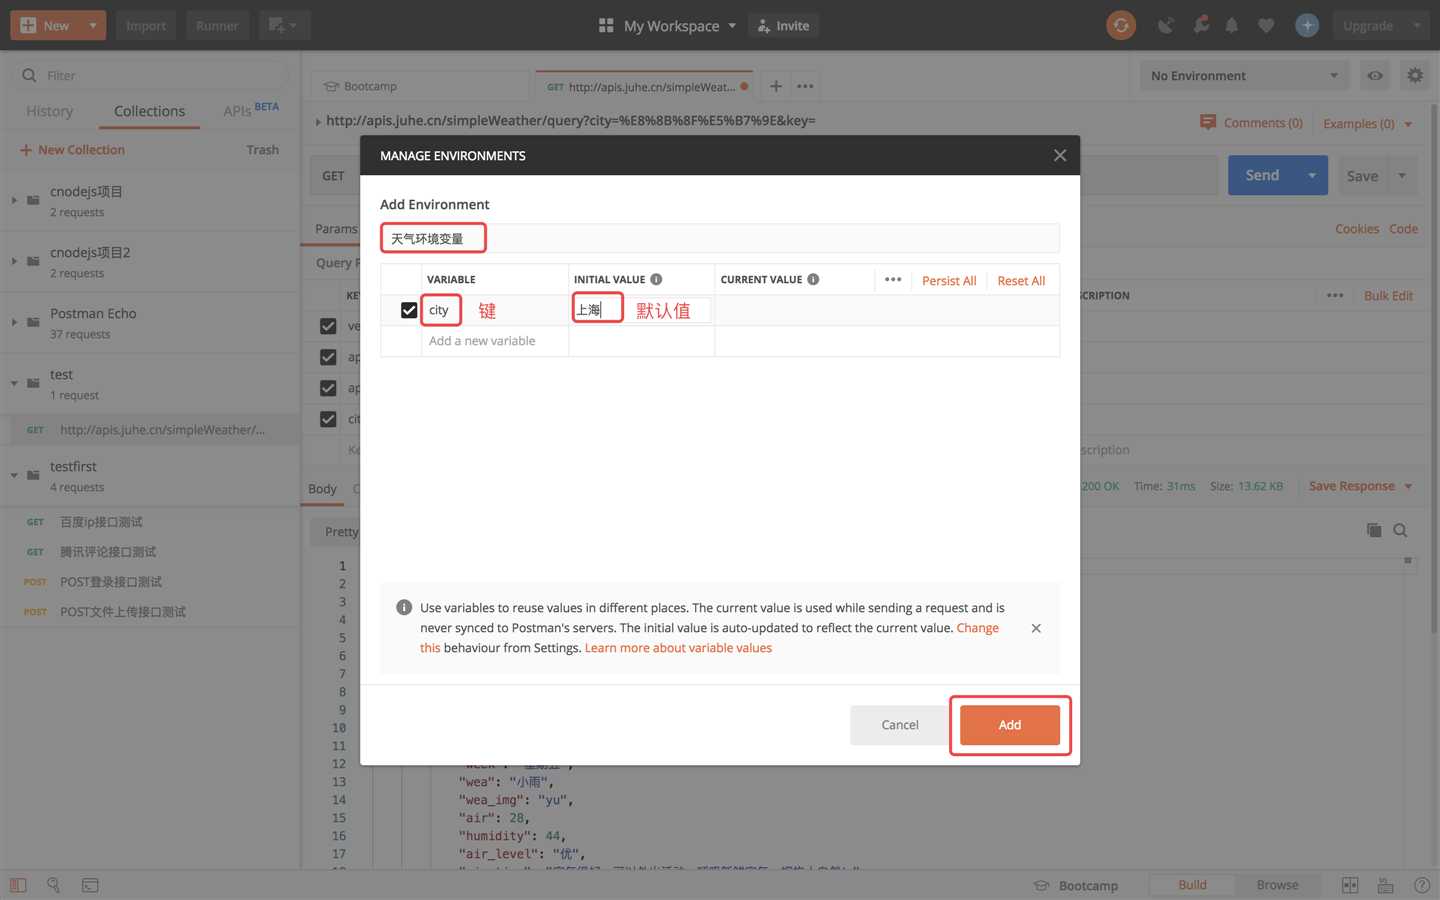Toggle the sidebar icon in status bar
Screen dimensions: 1440x900
(x=18, y=885)
